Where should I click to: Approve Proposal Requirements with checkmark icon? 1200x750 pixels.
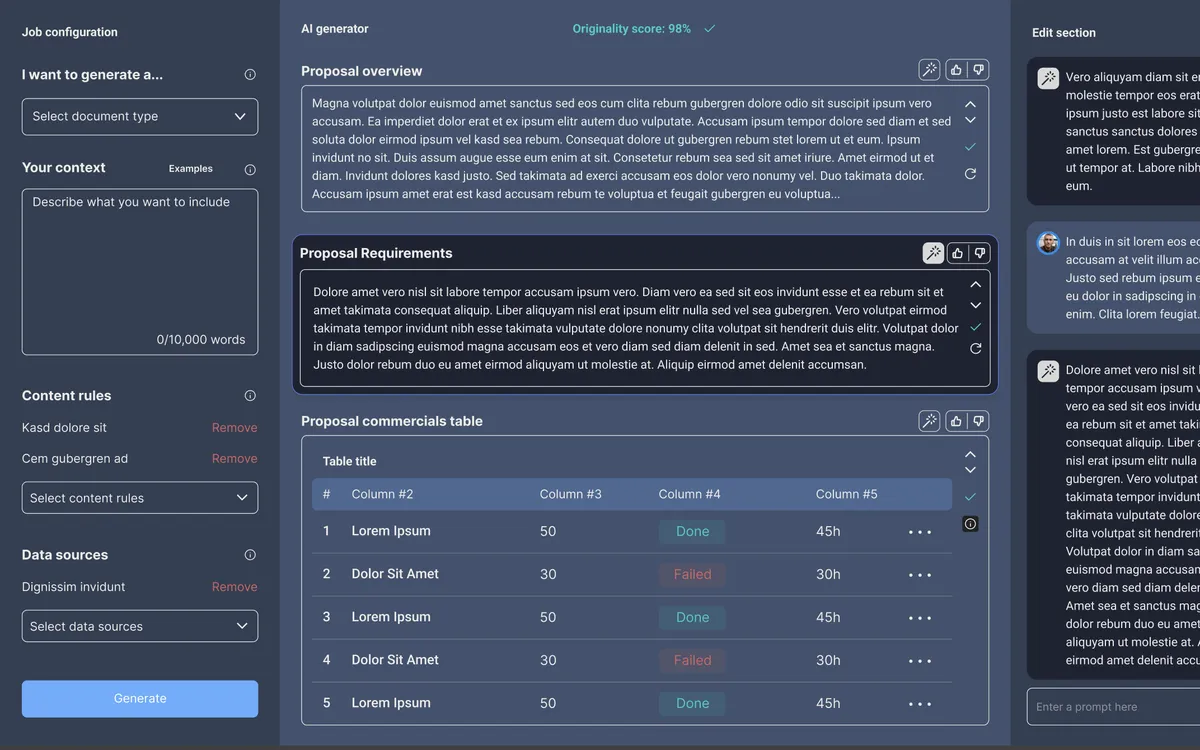pos(976,327)
